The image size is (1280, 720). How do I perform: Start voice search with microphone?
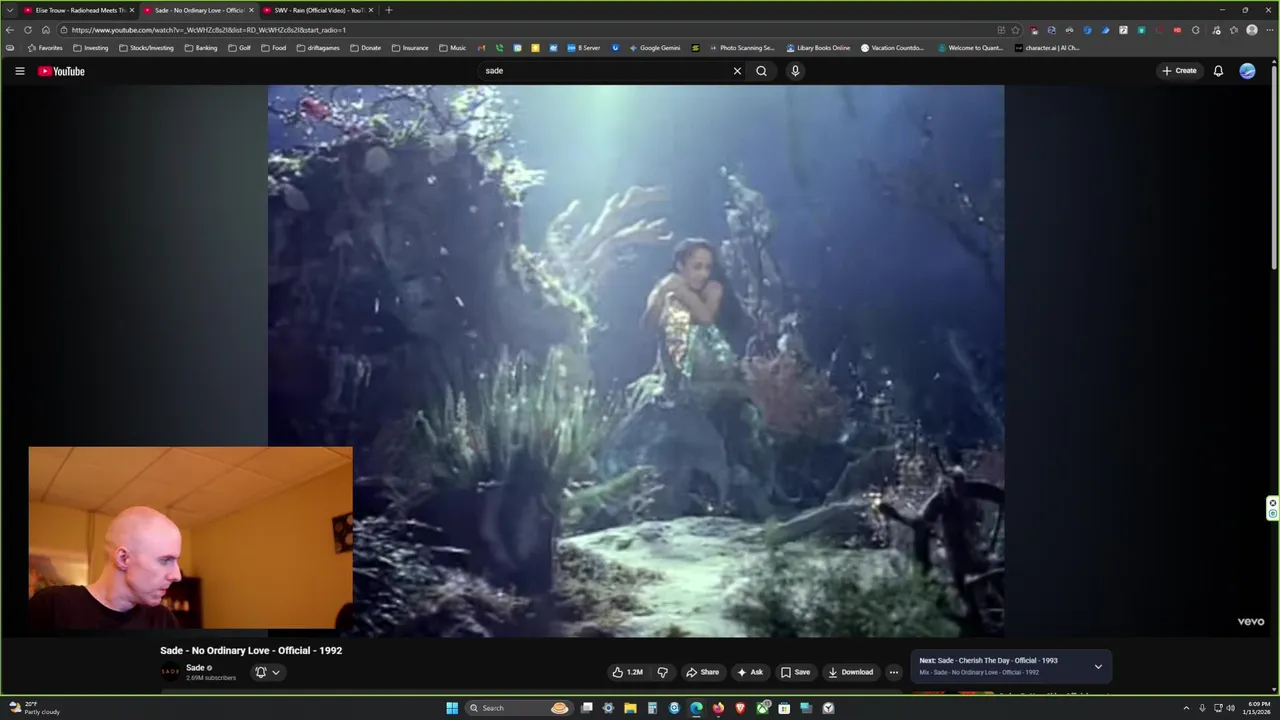tap(795, 71)
